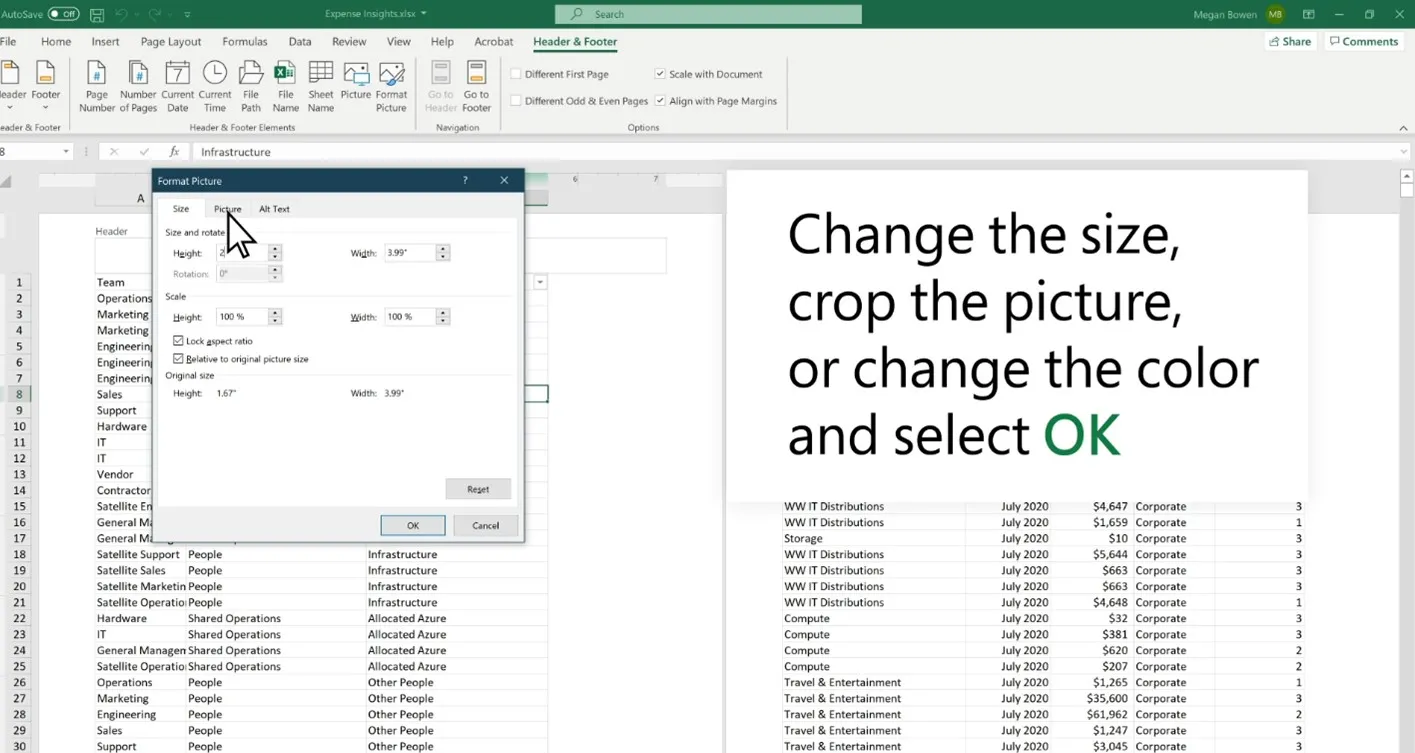Click OK in Format Picture dialog
1415x753 pixels.
(x=413, y=525)
